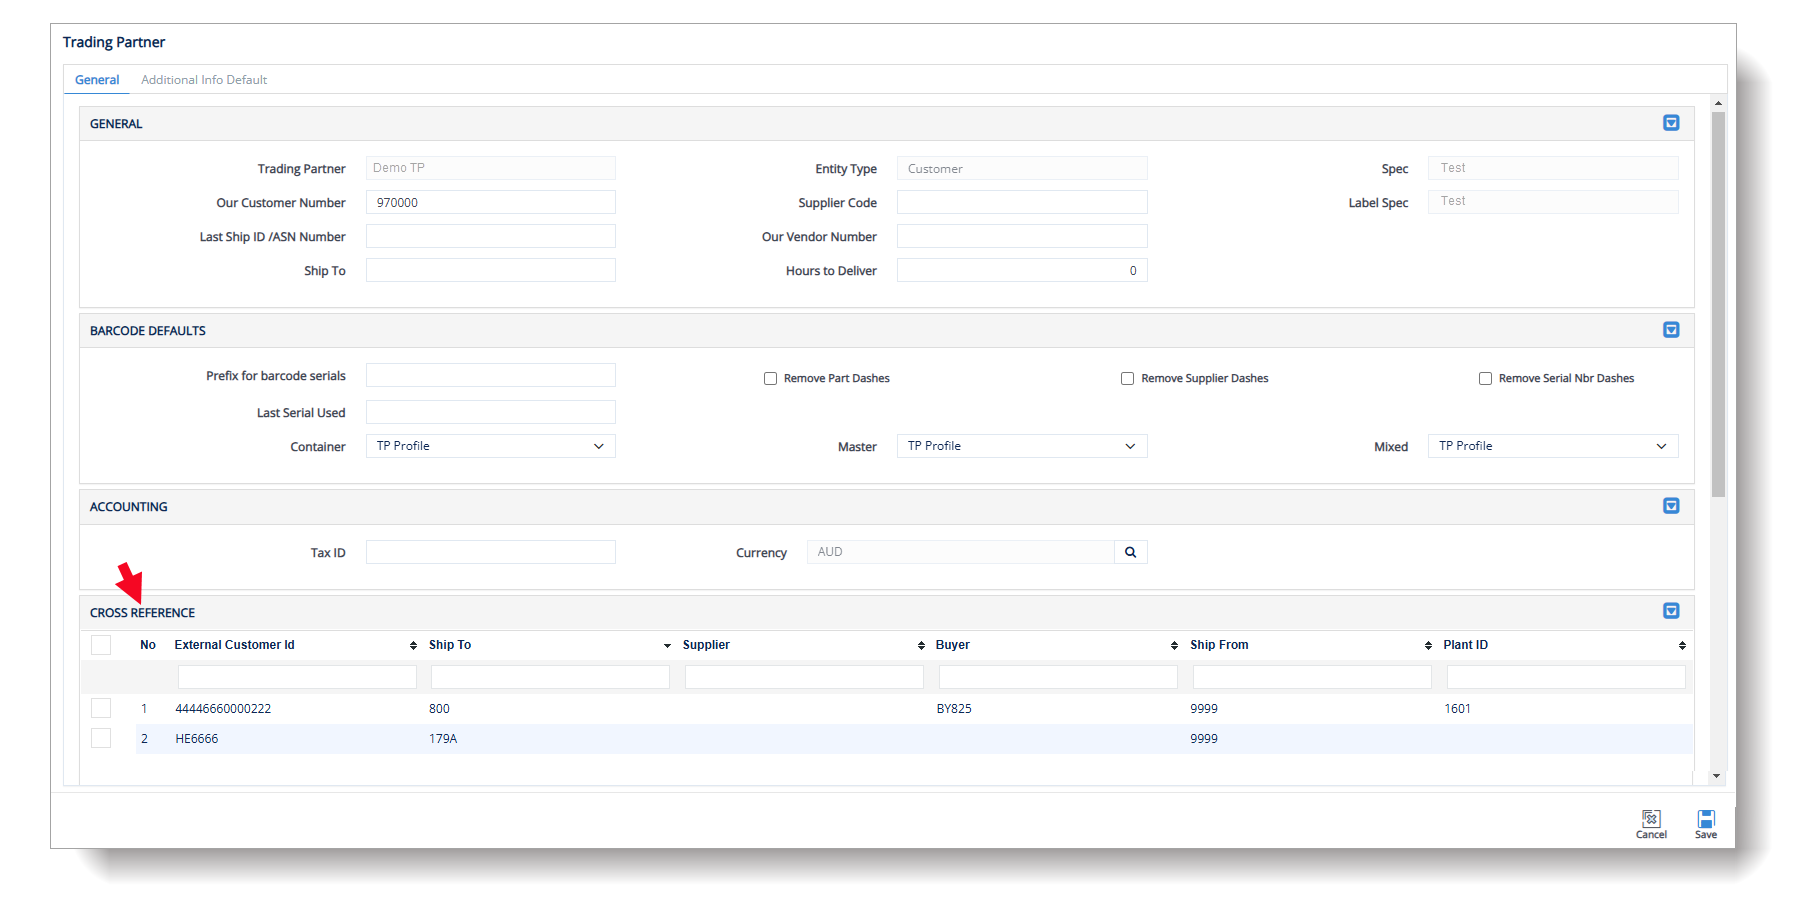Click the Currency AUD field

pos(960,552)
